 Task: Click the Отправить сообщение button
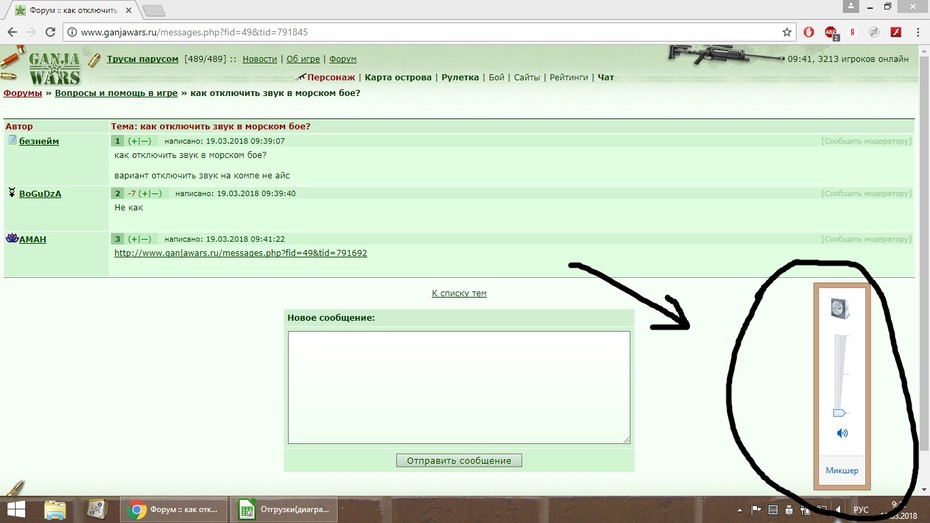(x=459, y=461)
